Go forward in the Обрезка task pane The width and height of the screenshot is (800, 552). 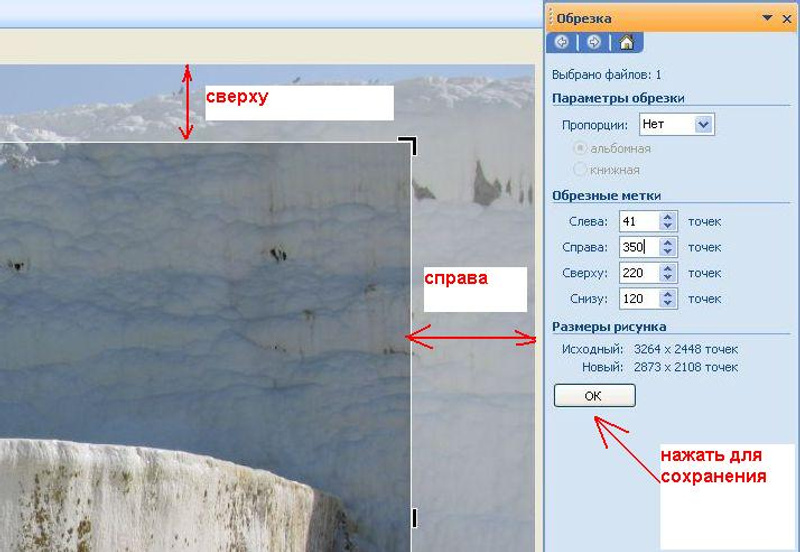(x=593, y=42)
